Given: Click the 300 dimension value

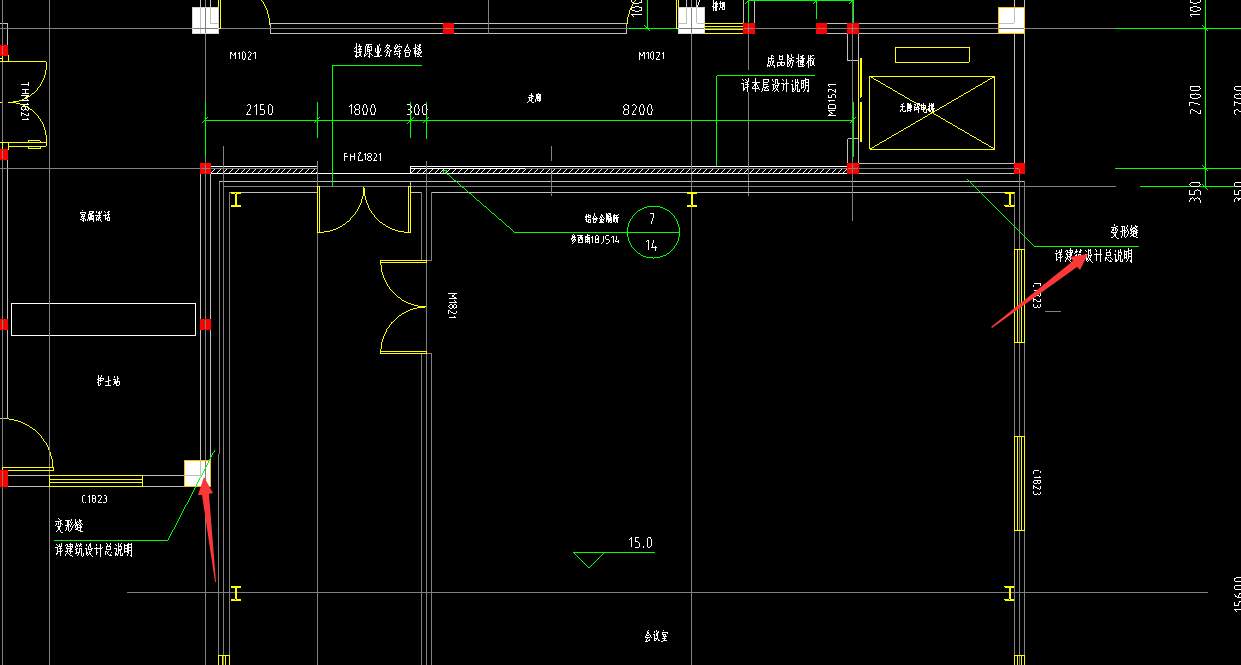Looking at the screenshot, I should pos(417,110).
